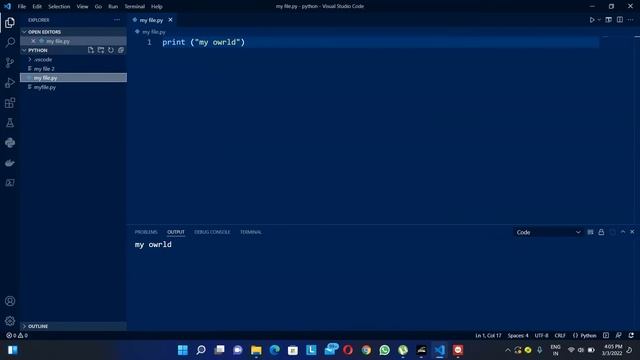
Task: Open Windows Start menu on taskbar
Action: (x=182, y=350)
